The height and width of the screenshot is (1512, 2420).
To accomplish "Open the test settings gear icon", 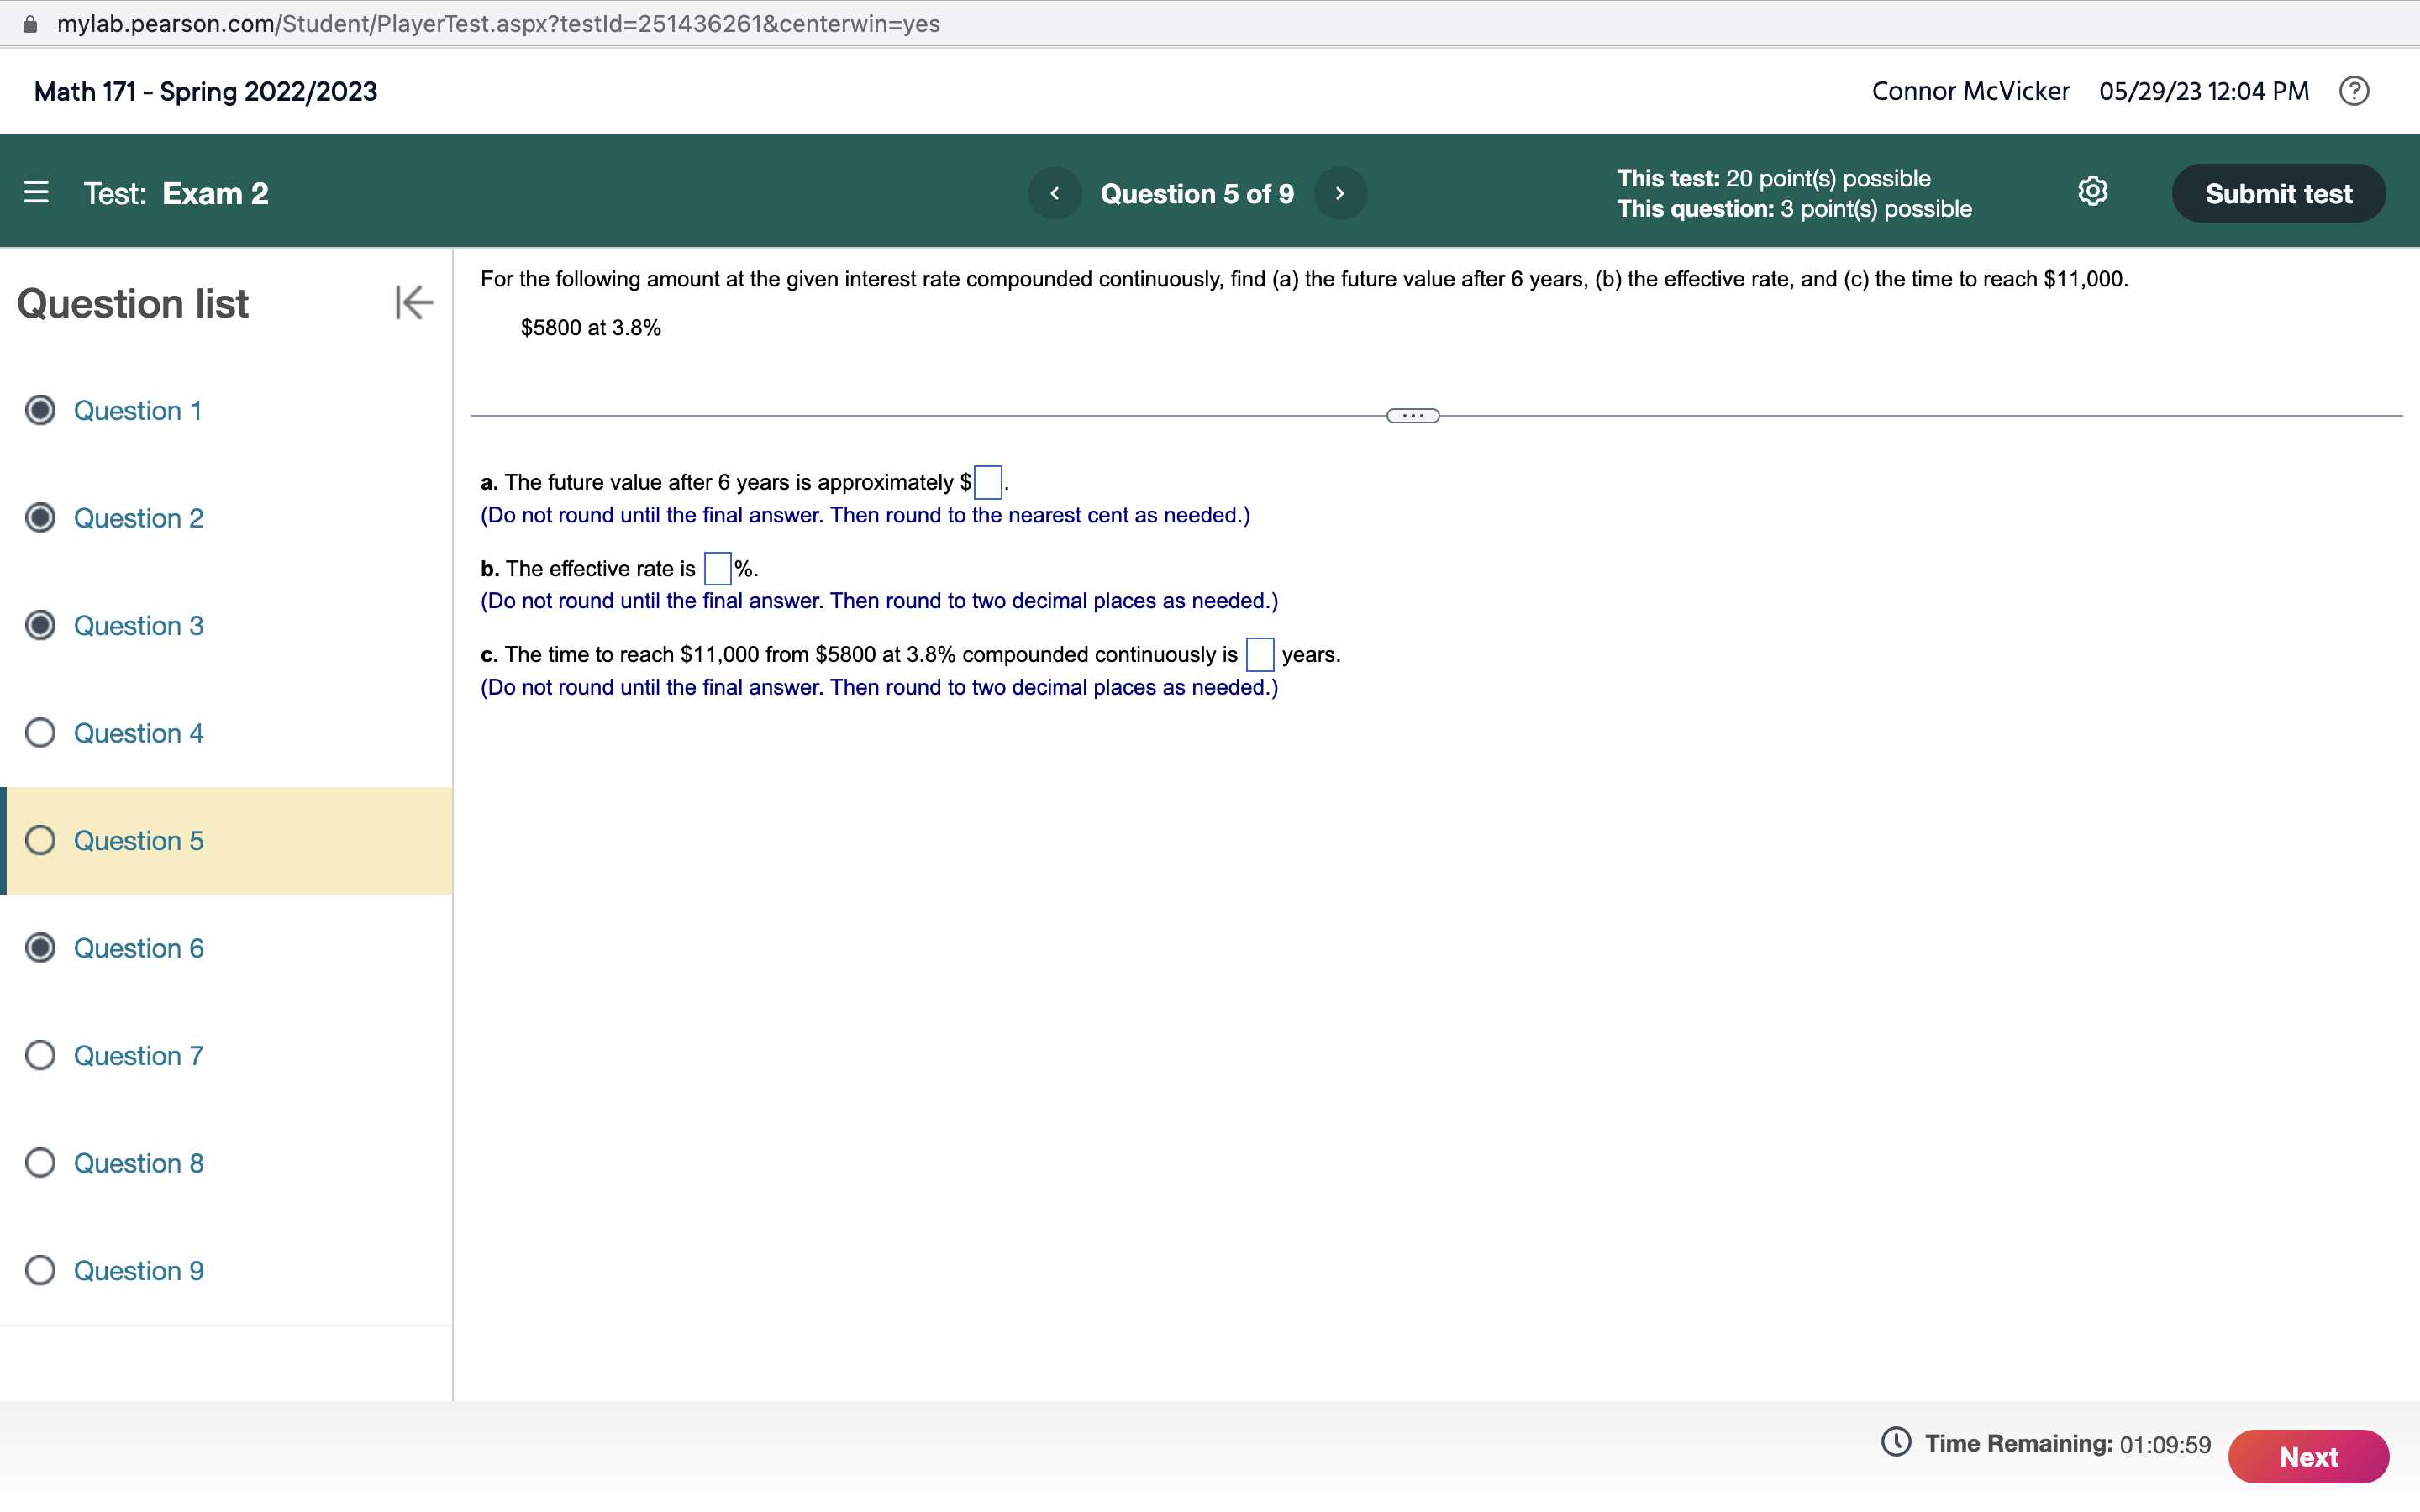I will pos(2092,191).
